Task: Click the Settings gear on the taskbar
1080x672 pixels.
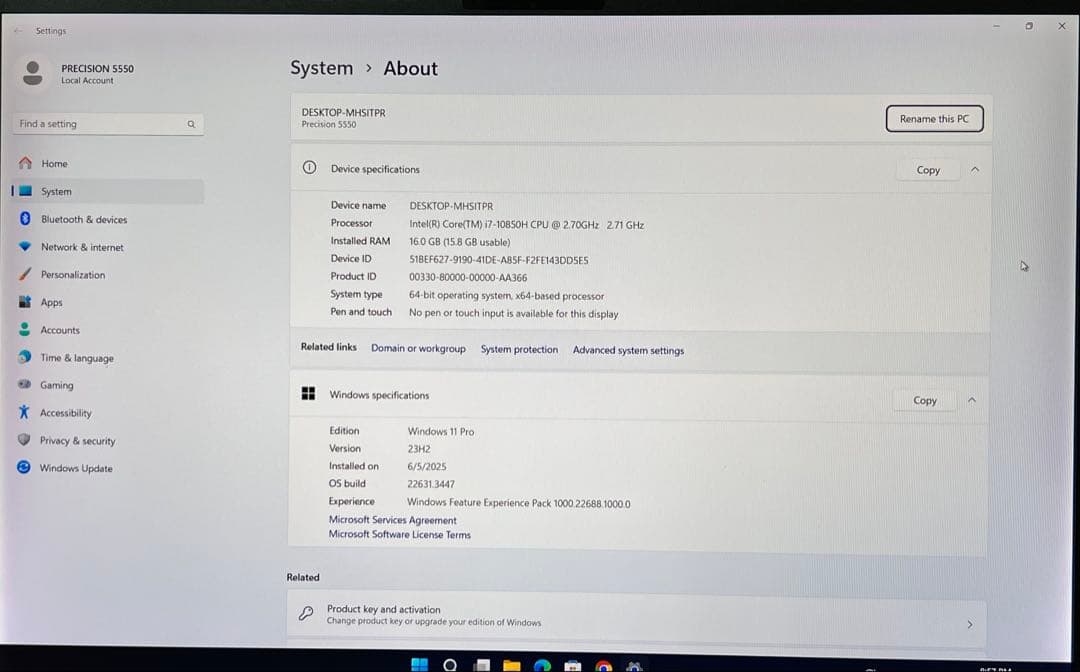Action: tap(634, 665)
